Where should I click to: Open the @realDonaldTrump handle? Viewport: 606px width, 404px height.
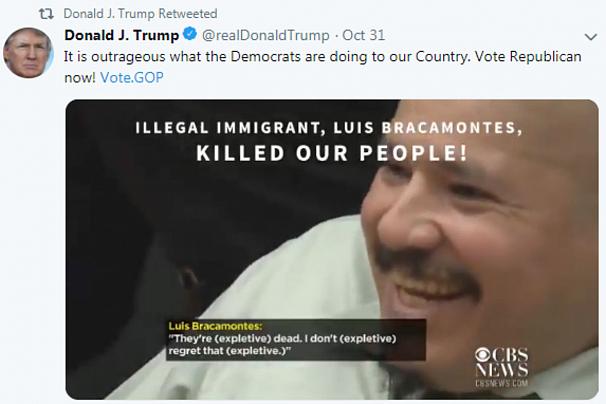coord(266,35)
